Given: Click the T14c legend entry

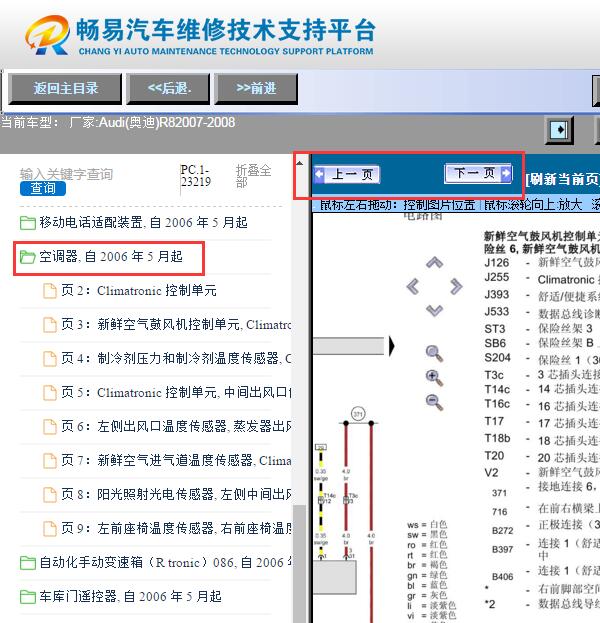Looking at the screenshot, I should (x=542, y=389).
